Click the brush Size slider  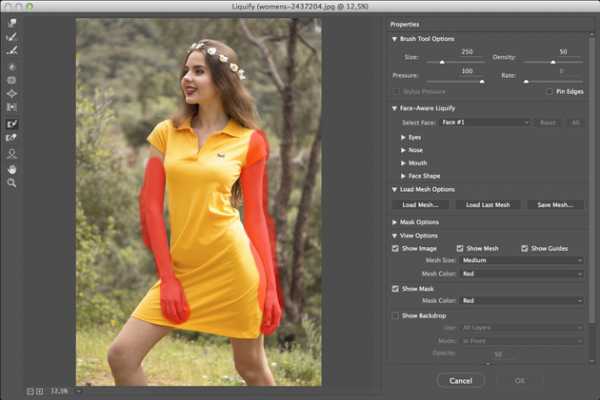tap(441, 62)
